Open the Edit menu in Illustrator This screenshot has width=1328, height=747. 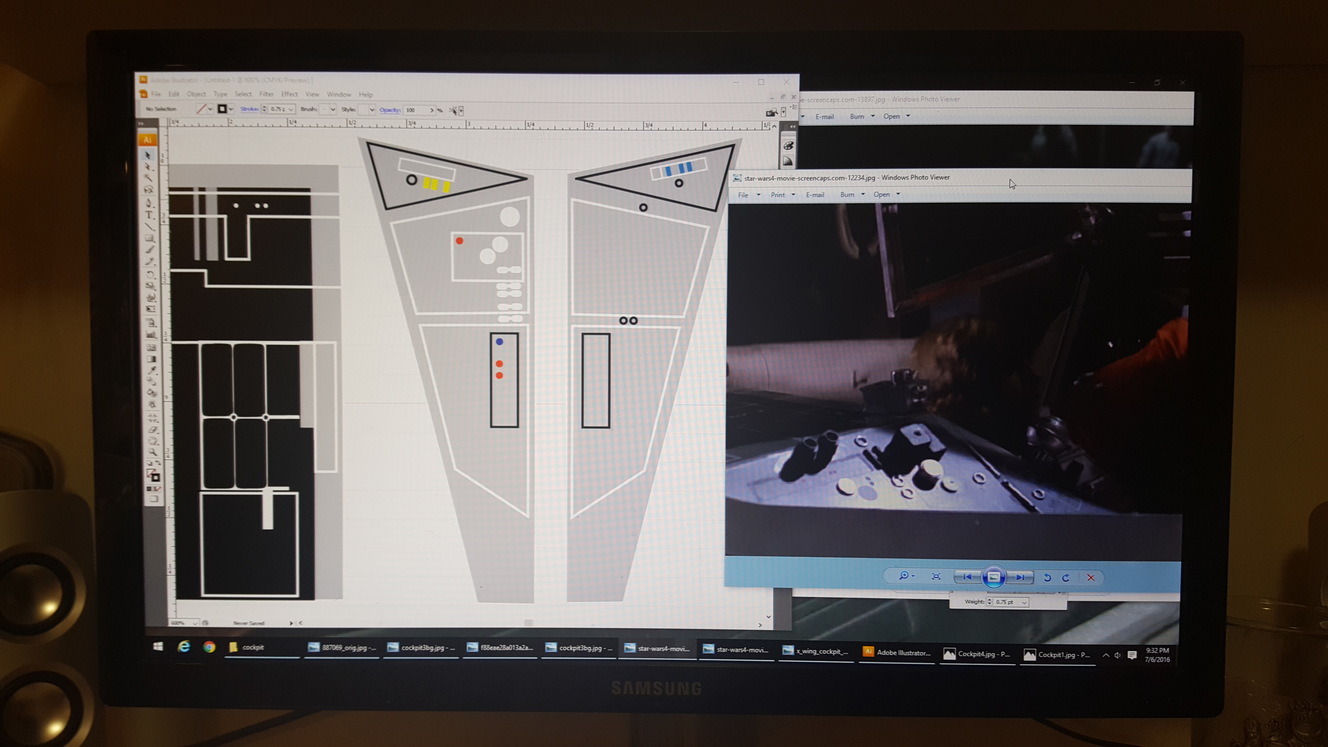(174, 94)
